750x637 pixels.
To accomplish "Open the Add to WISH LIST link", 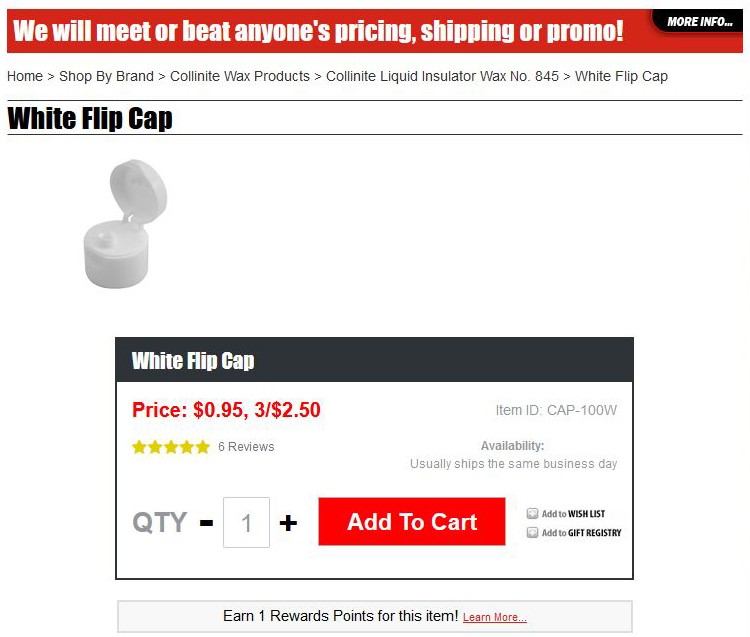I will [x=573, y=514].
